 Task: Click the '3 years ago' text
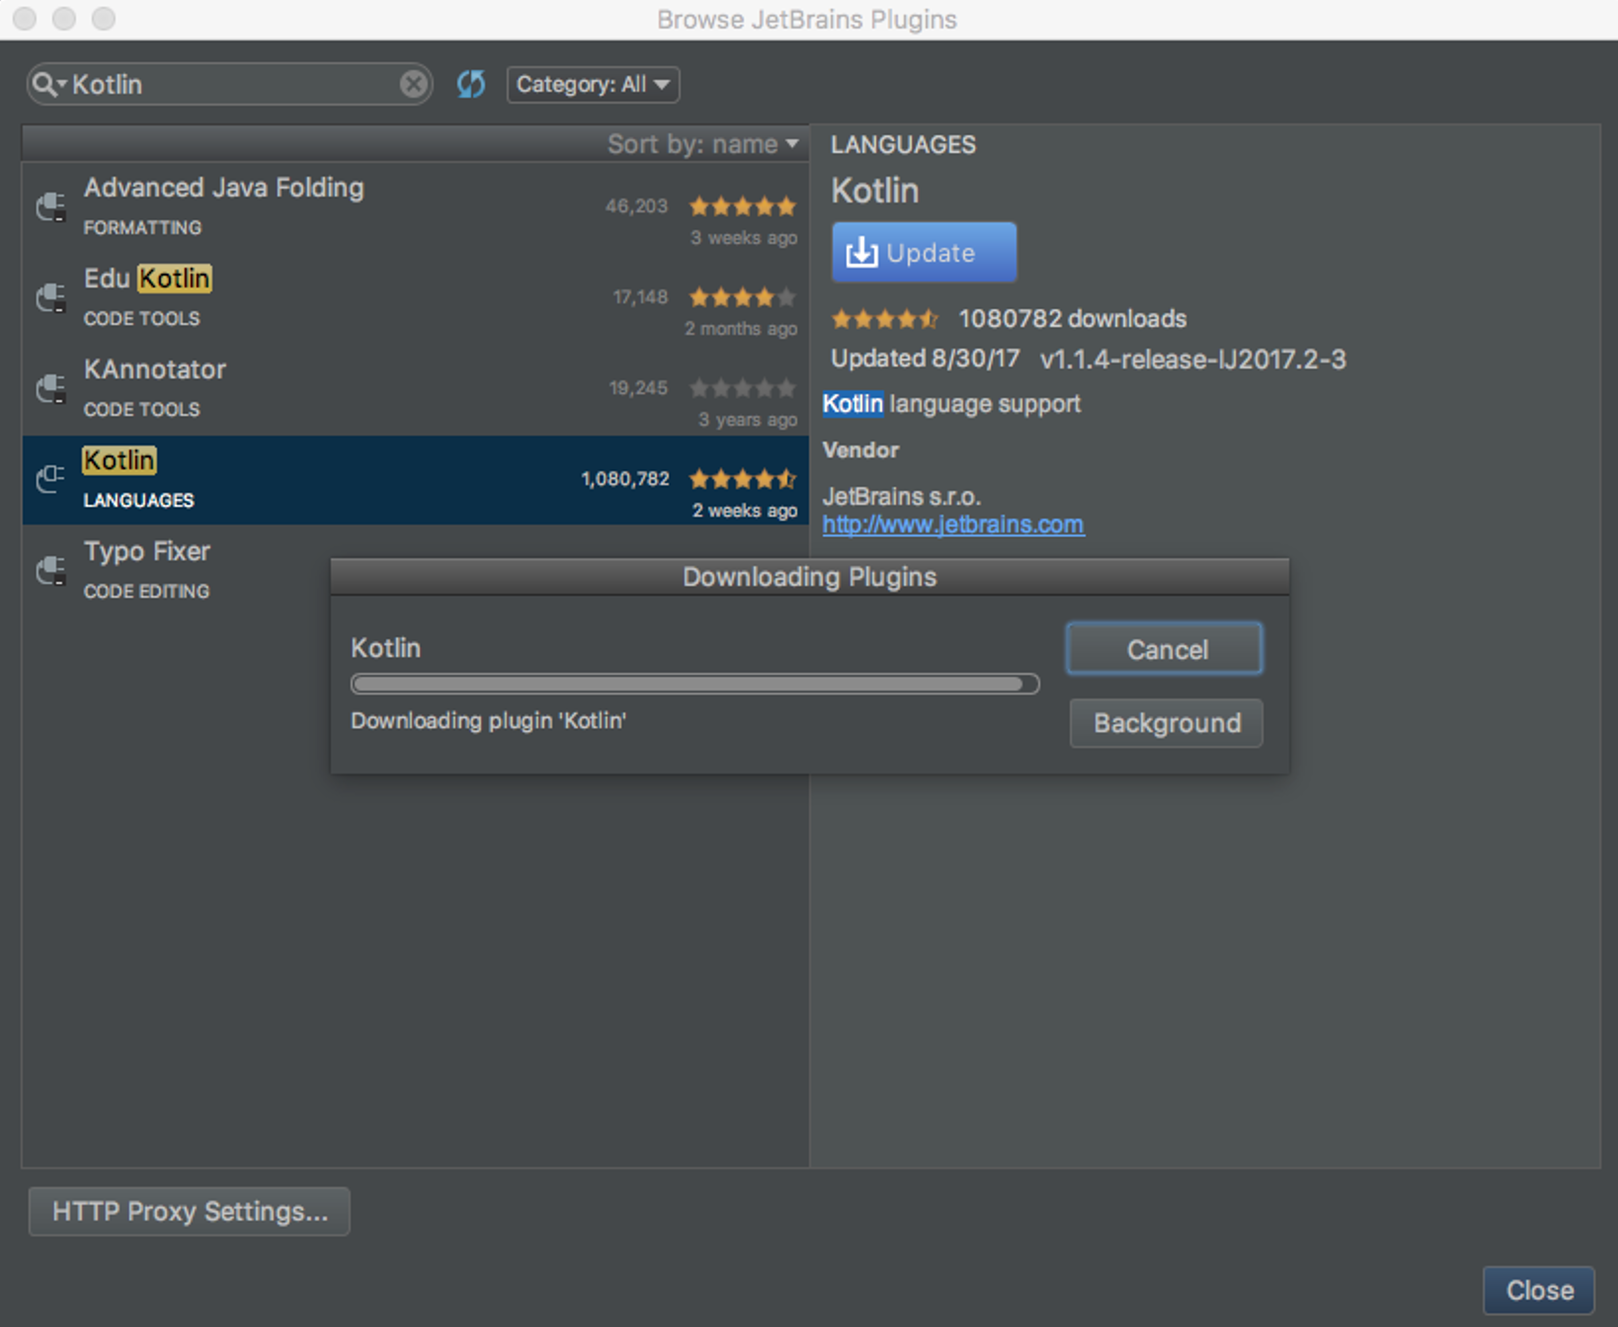click(x=747, y=420)
